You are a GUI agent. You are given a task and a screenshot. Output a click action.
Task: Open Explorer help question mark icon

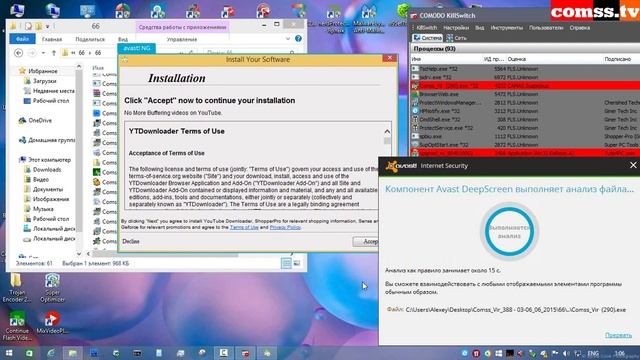click(298, 39)
